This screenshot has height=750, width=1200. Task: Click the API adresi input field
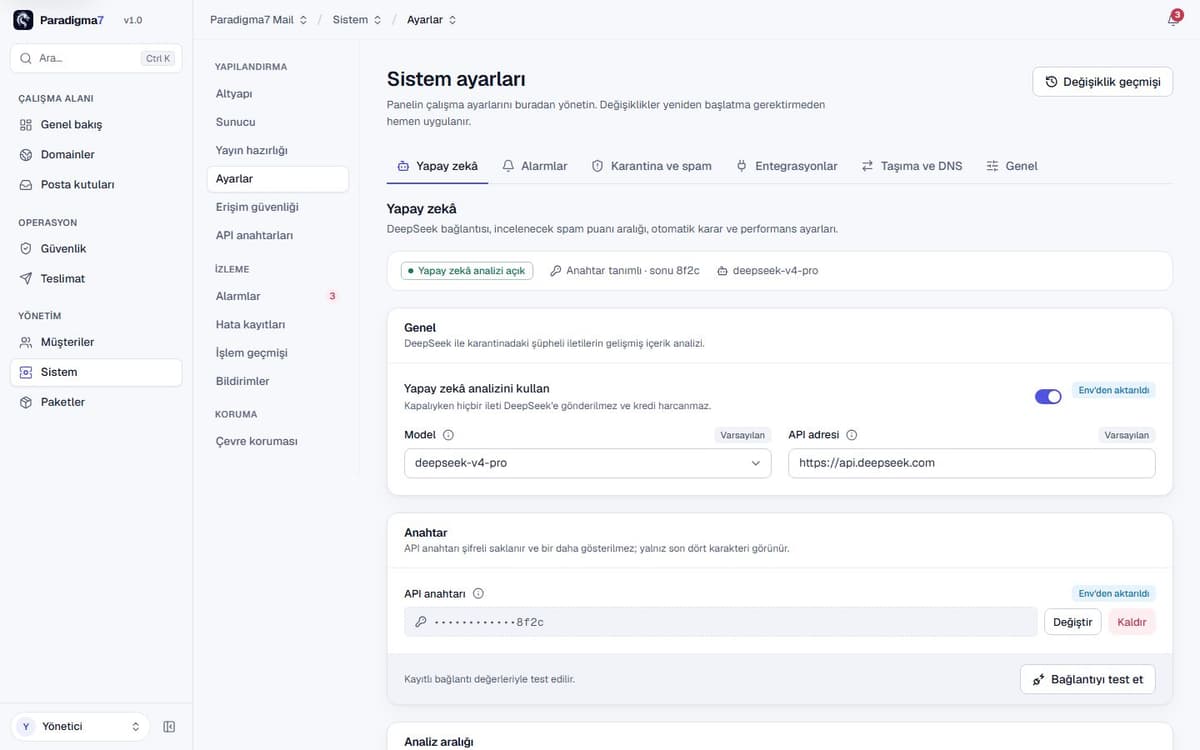972,463
